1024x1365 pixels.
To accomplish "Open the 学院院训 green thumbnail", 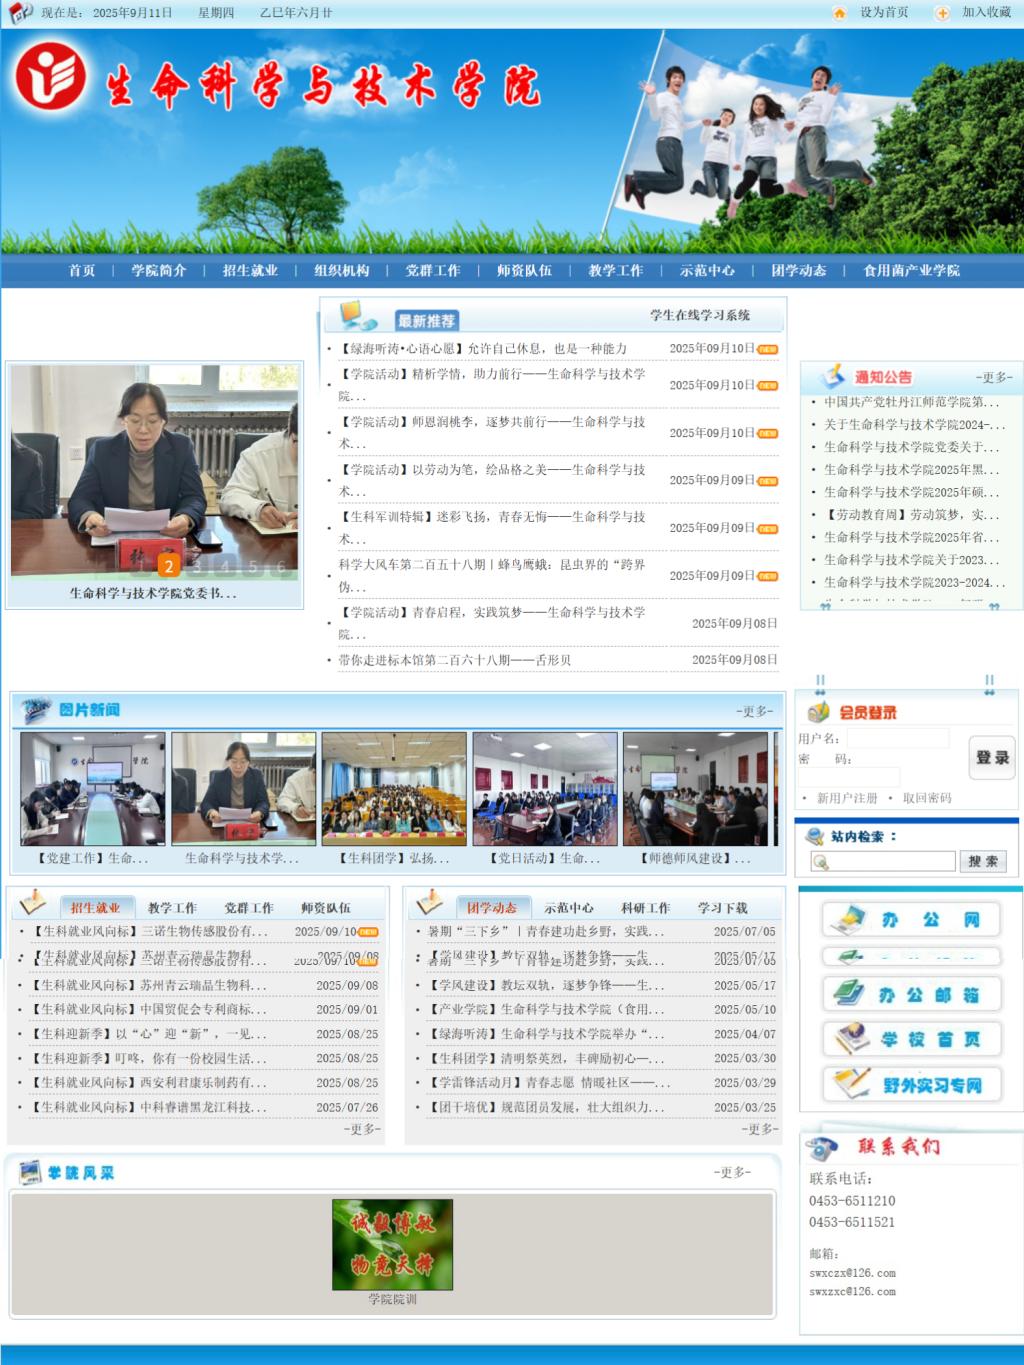I will coord(392,1245).
